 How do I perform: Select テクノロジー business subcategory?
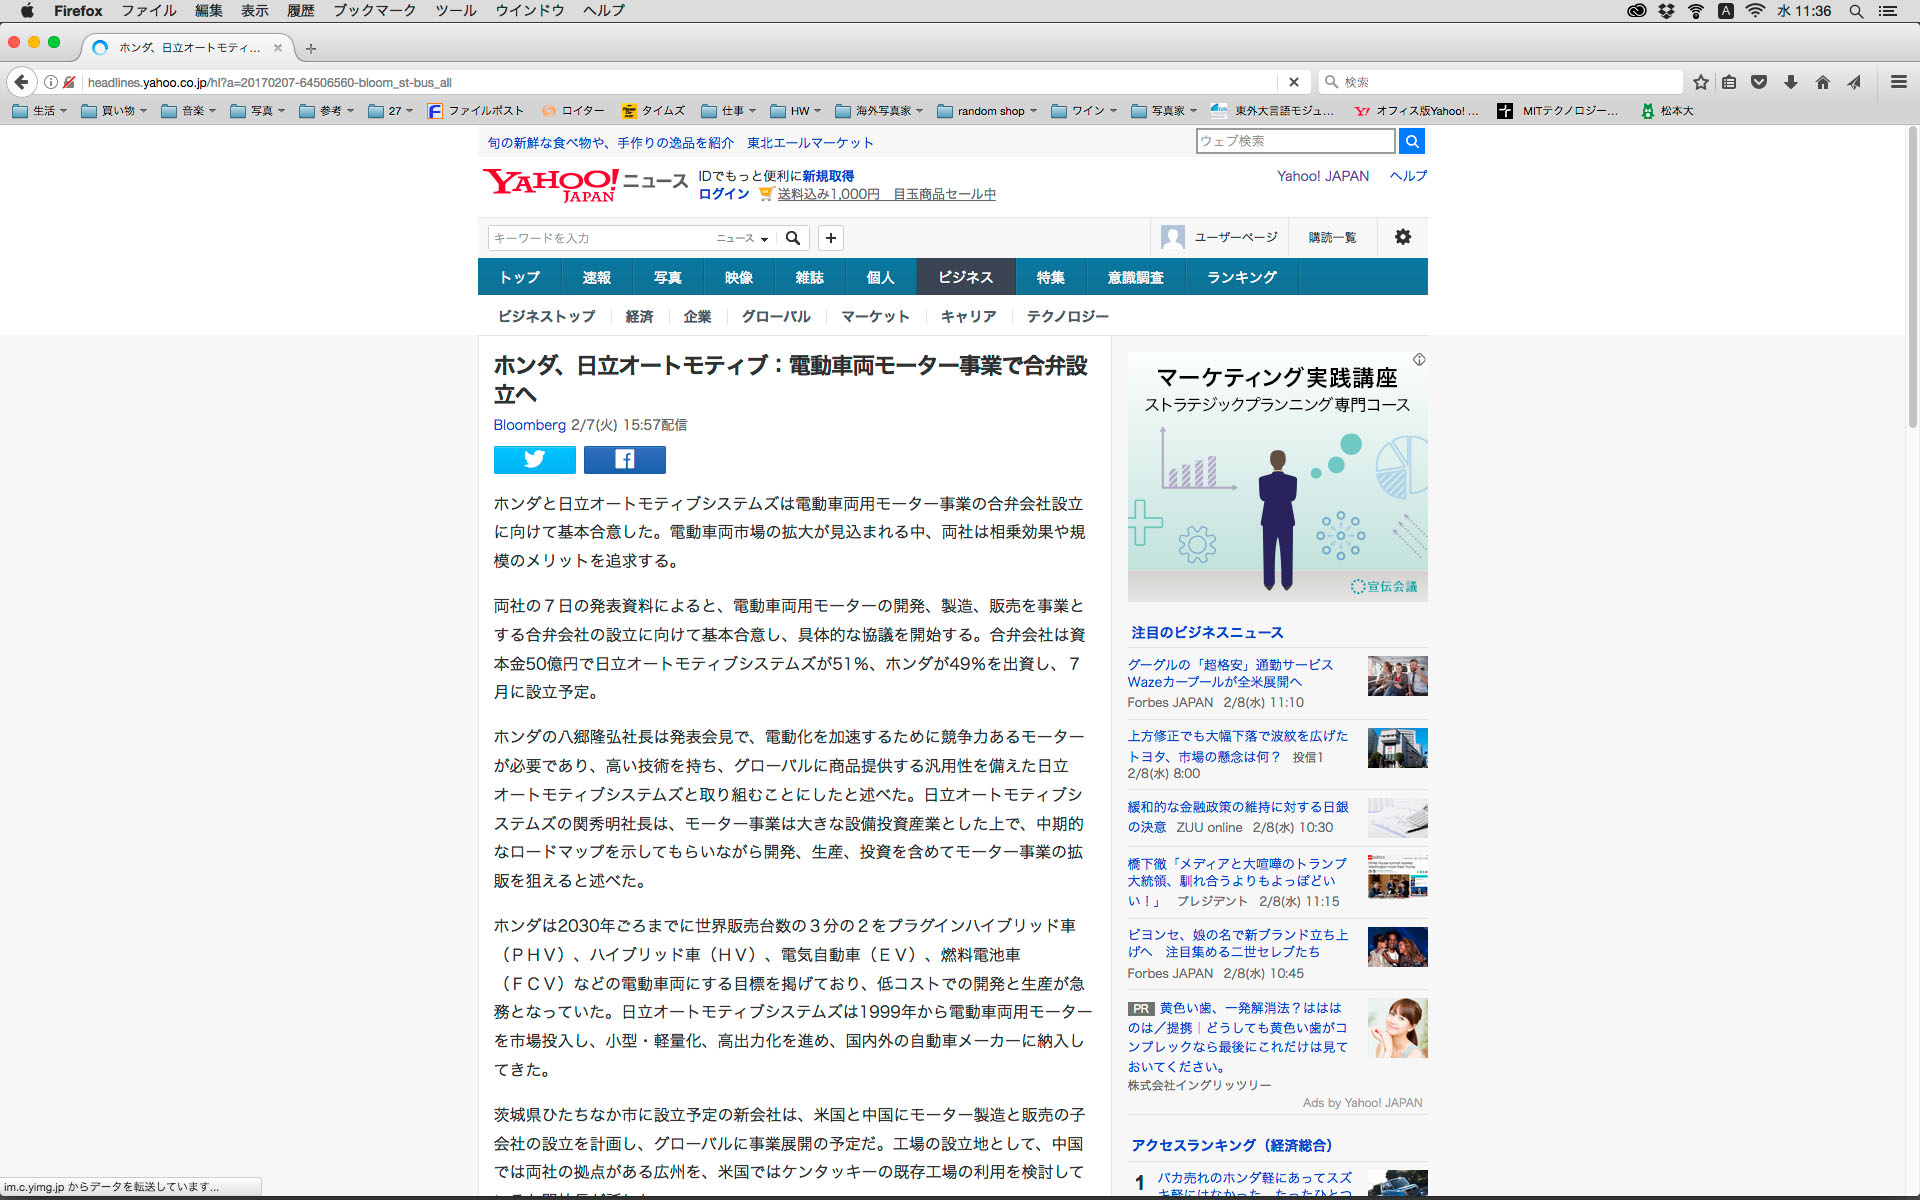click(x=1067, y=316)
